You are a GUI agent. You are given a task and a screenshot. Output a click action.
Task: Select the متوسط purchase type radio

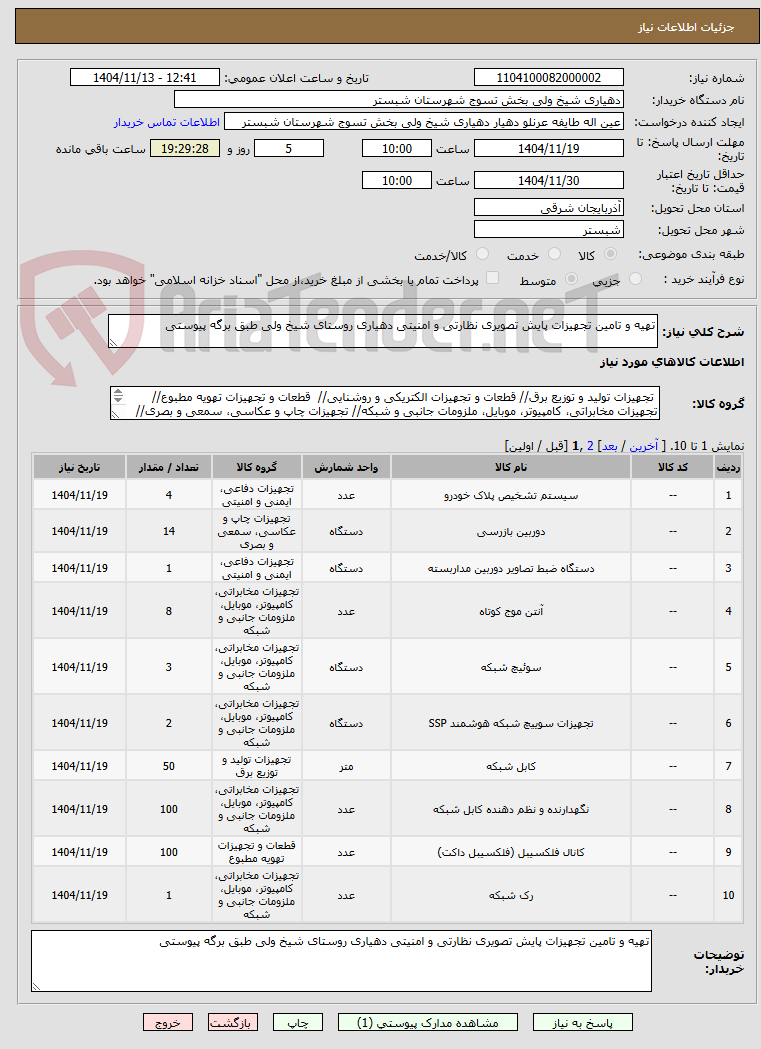572,279
